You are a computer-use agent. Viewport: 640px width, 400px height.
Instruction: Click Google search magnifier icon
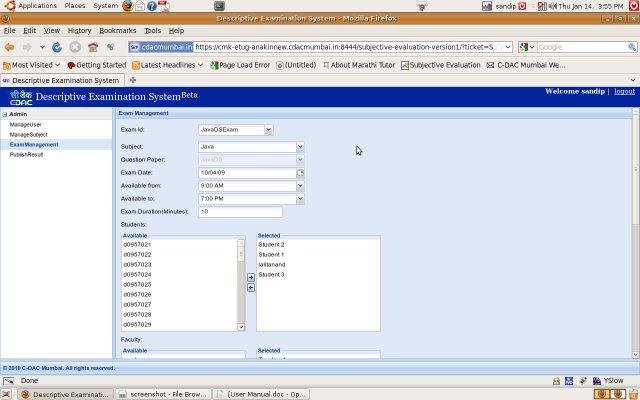click(632, 47)
